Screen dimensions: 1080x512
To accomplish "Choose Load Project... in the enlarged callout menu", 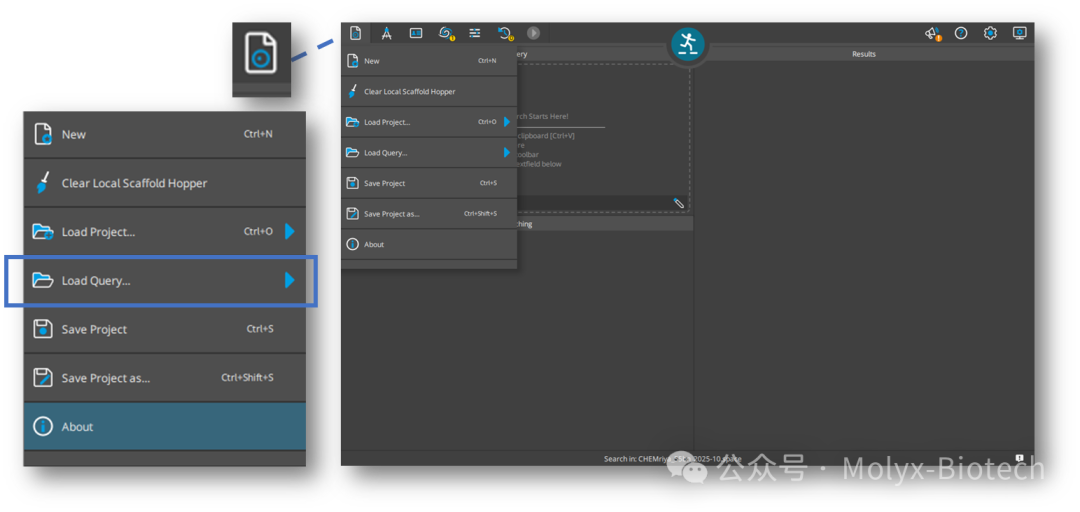I will (165, 232).
